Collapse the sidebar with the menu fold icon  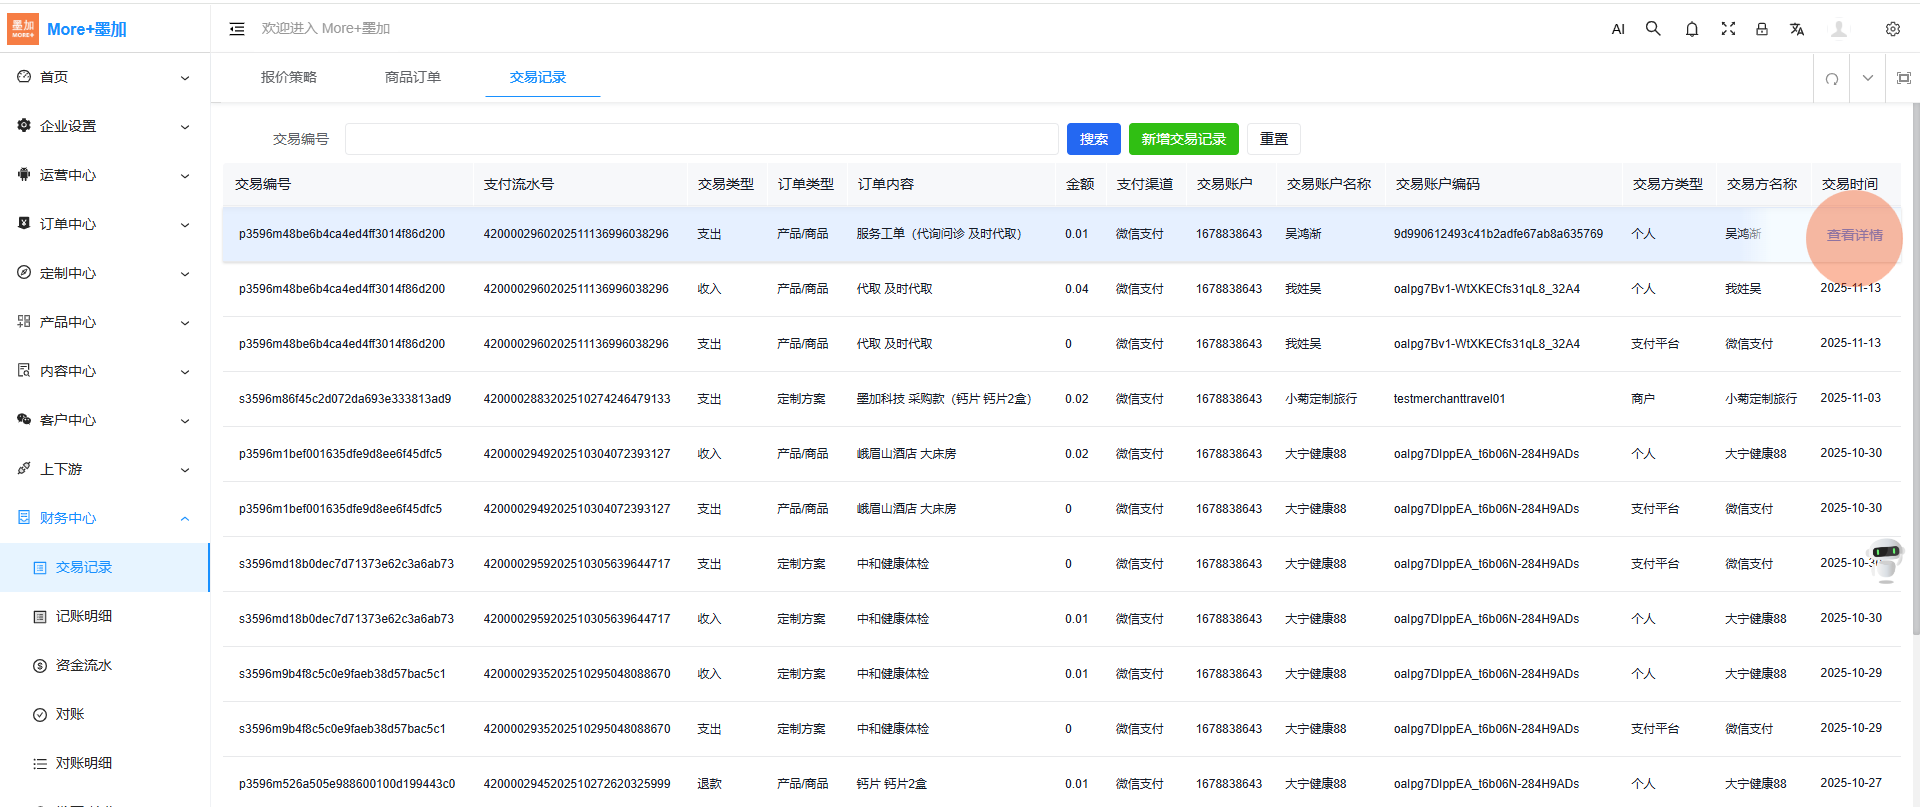tap(237, 29)
